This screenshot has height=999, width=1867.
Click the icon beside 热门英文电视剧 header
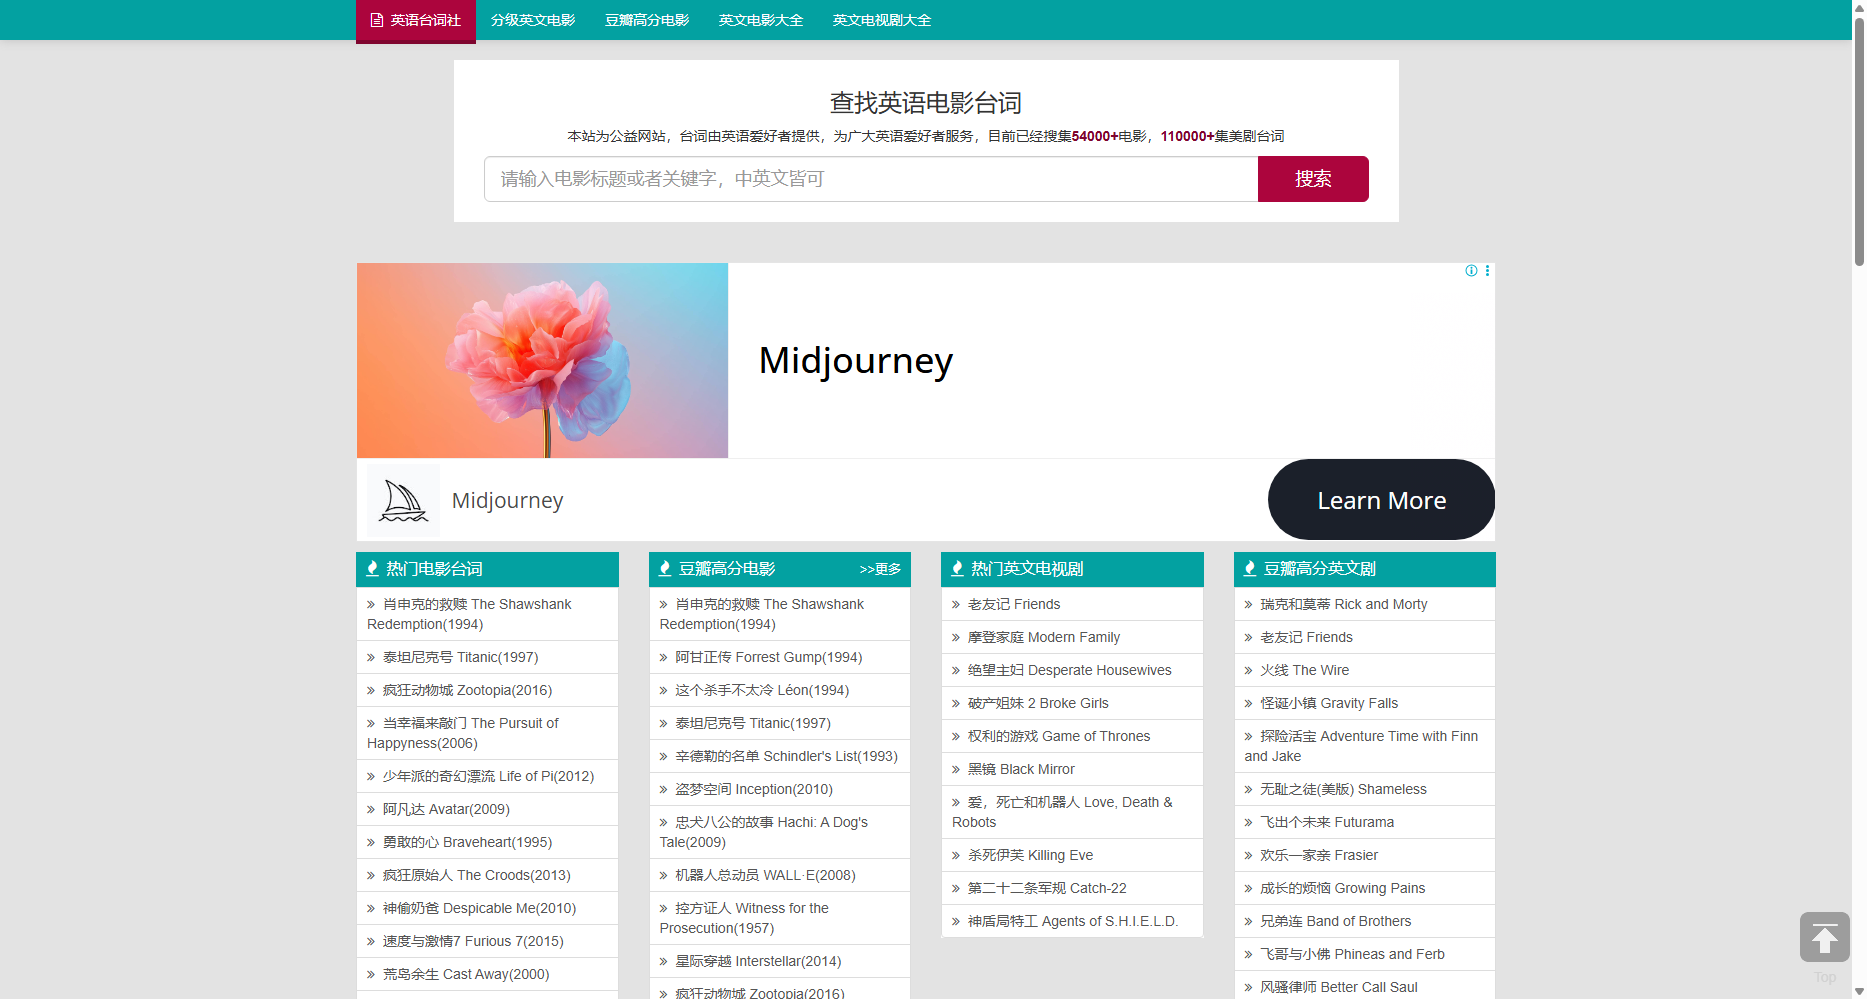coord(957,569)
